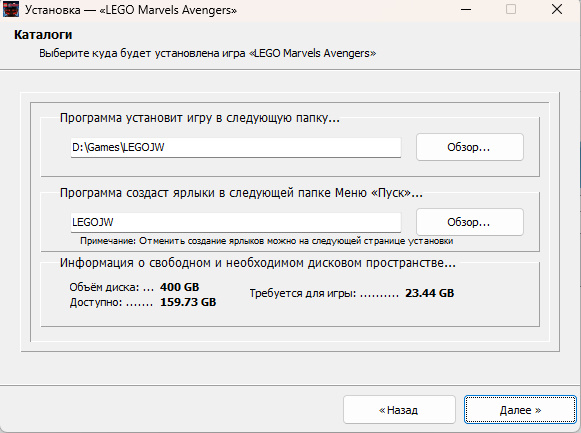The image size is (581, 433).
Task: Go back with the «Назад button
Action: (399, 410)
